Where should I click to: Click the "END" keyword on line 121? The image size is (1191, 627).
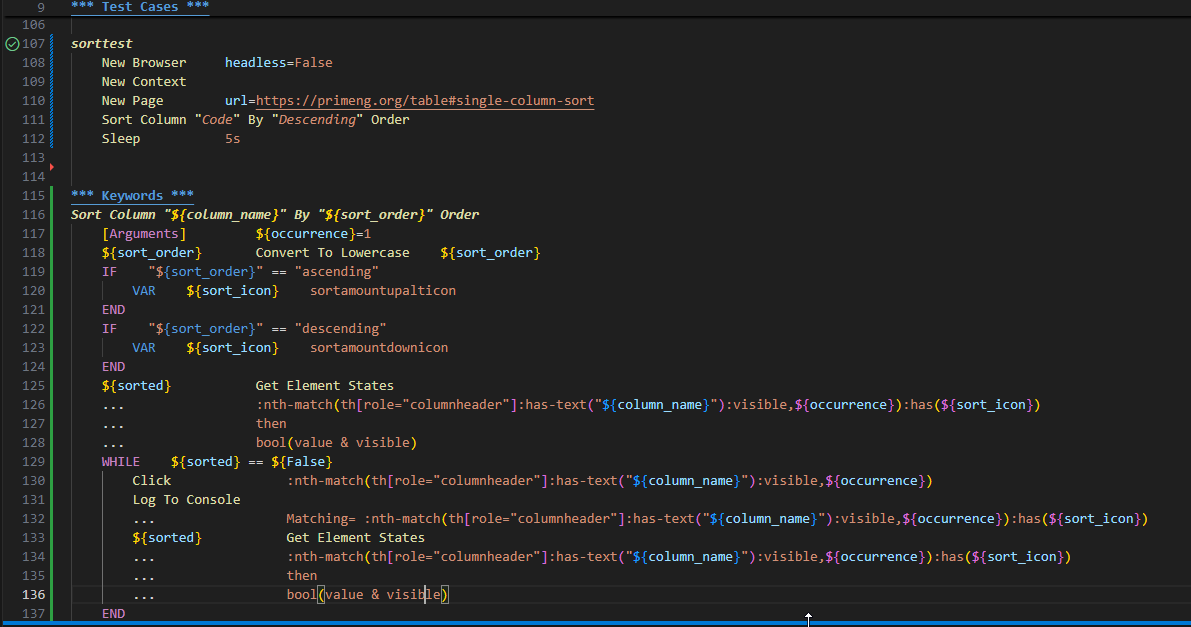[113, 310]
